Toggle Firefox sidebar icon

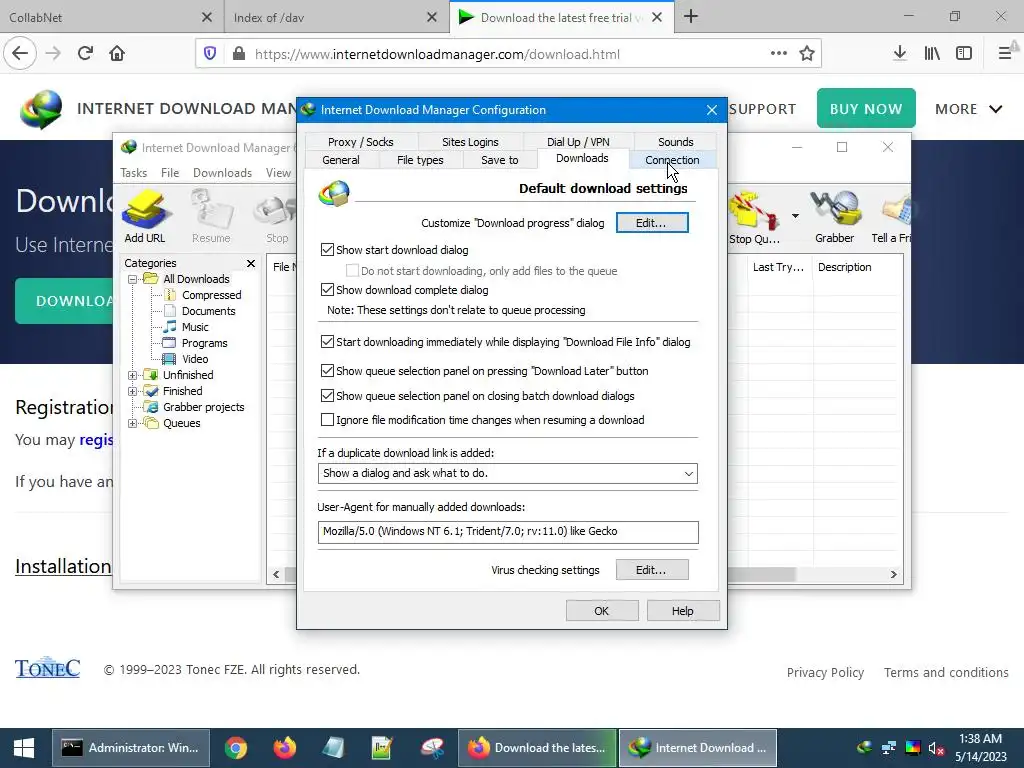[964, 54]
